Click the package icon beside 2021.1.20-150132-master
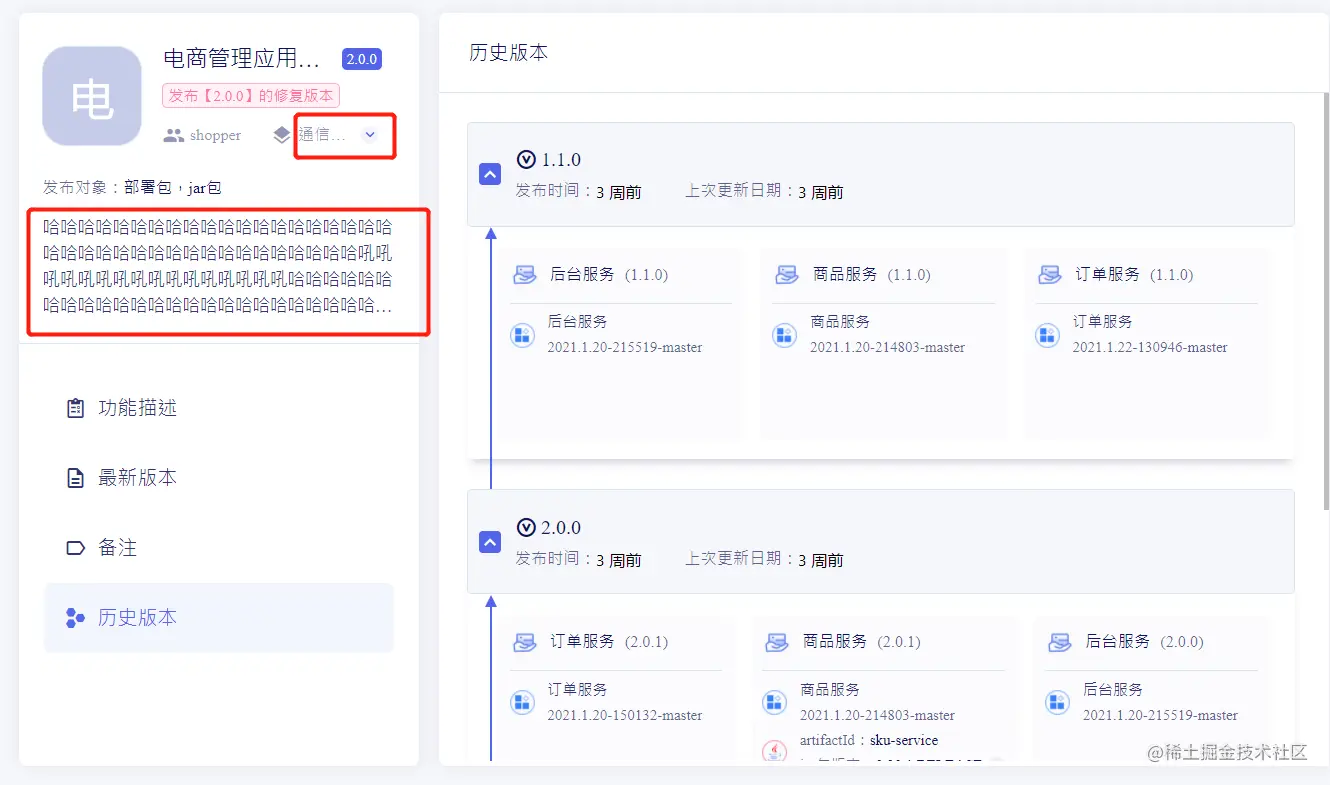Image resolution: width=1330 pixels, height=785 pixels. pos(522,702)
